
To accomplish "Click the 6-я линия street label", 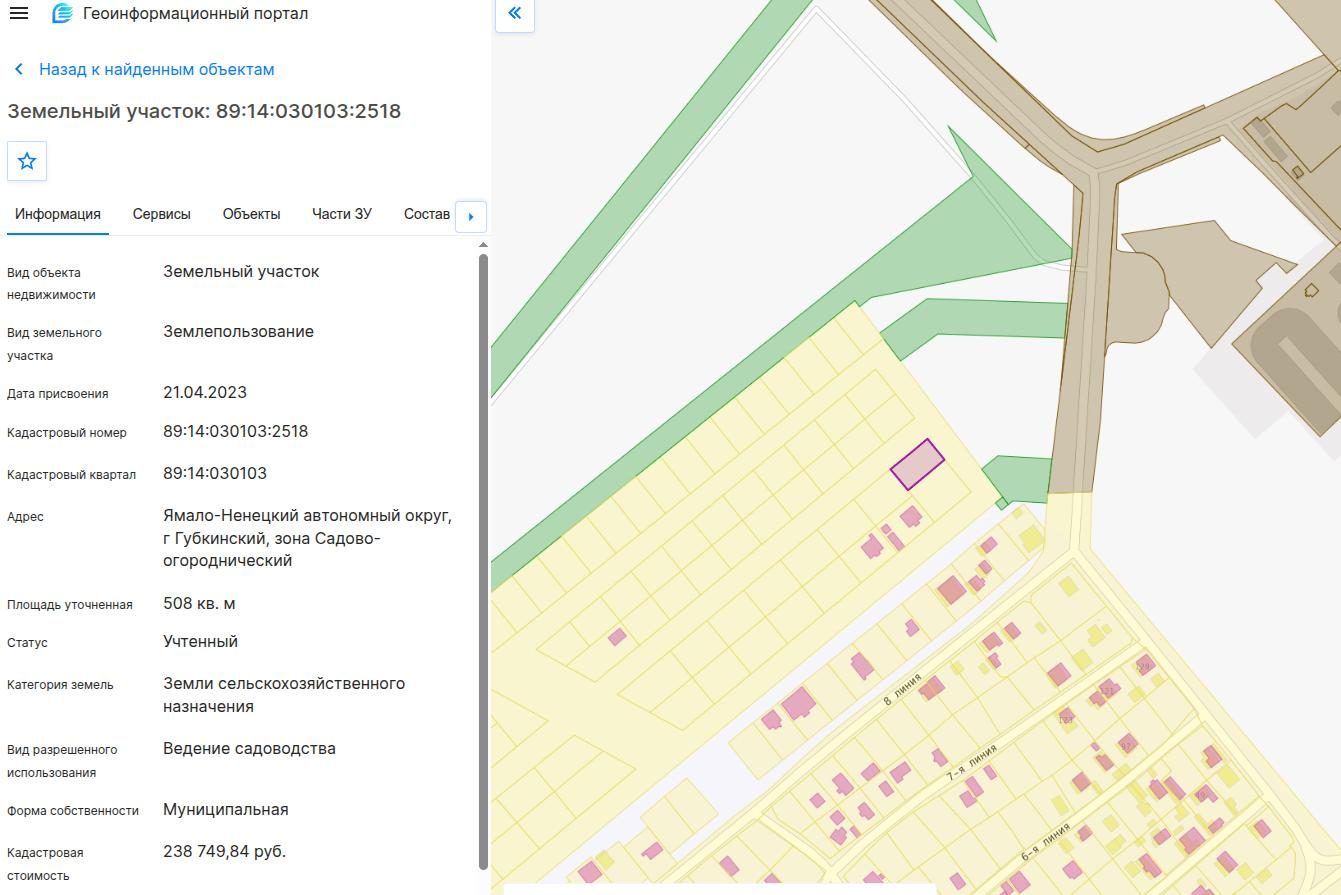I will pyautogui.click(x=1046, y=842).
